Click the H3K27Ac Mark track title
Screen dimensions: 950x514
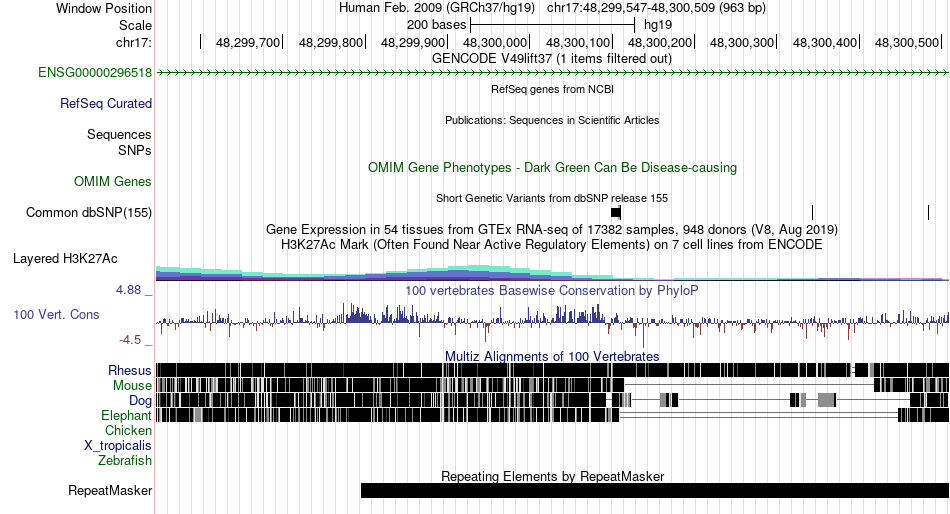click(552, 245)
